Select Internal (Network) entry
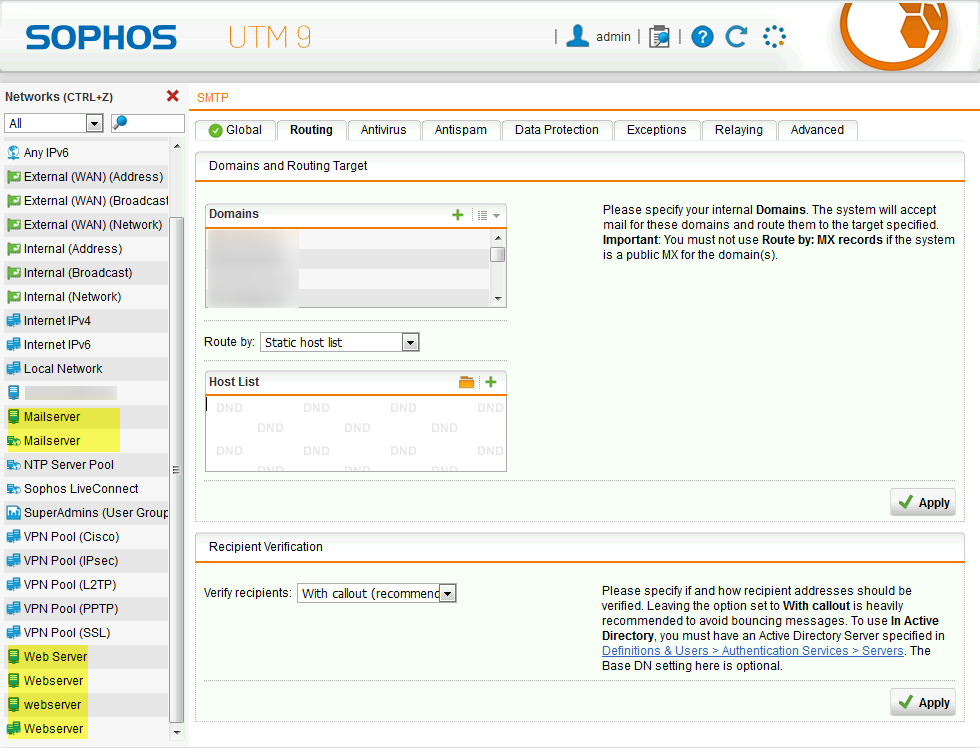Viewport: 980px width, 748px height. 86,297
